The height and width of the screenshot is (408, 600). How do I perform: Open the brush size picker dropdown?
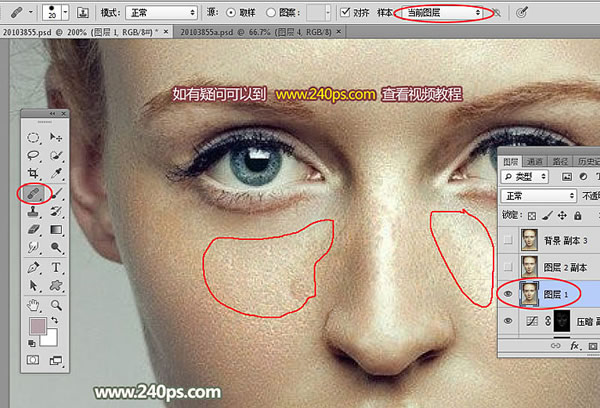65,13
